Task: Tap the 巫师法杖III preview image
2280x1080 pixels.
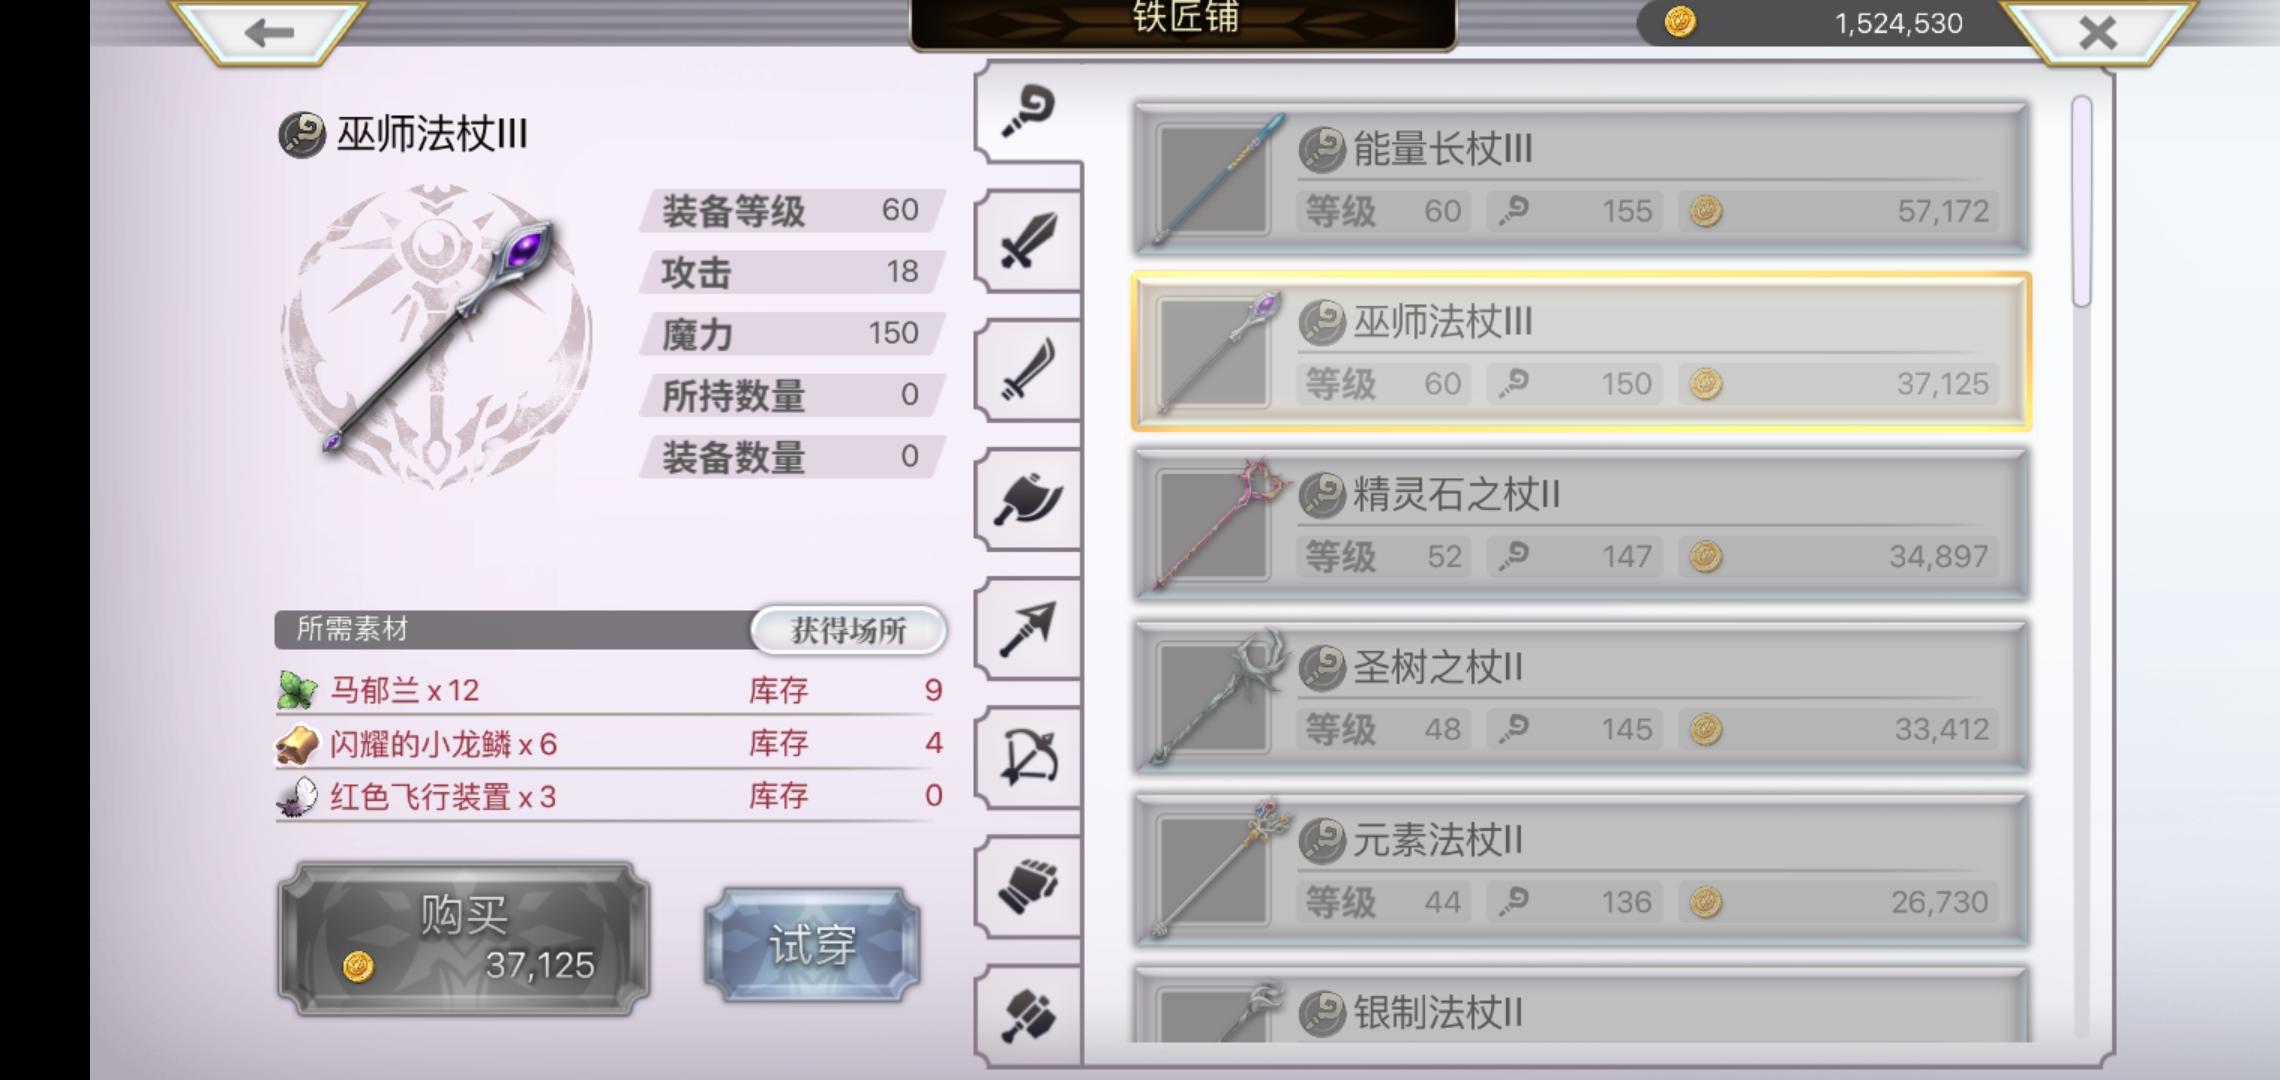Action: point(436,334)
